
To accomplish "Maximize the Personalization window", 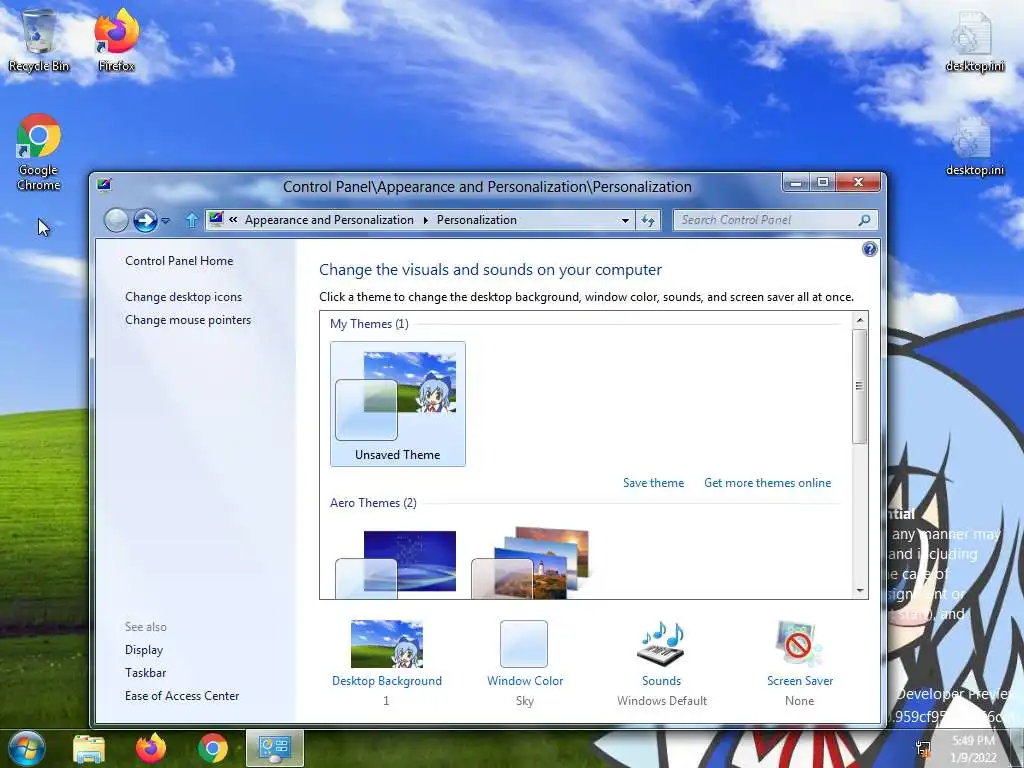I will [x=822, y=183].
